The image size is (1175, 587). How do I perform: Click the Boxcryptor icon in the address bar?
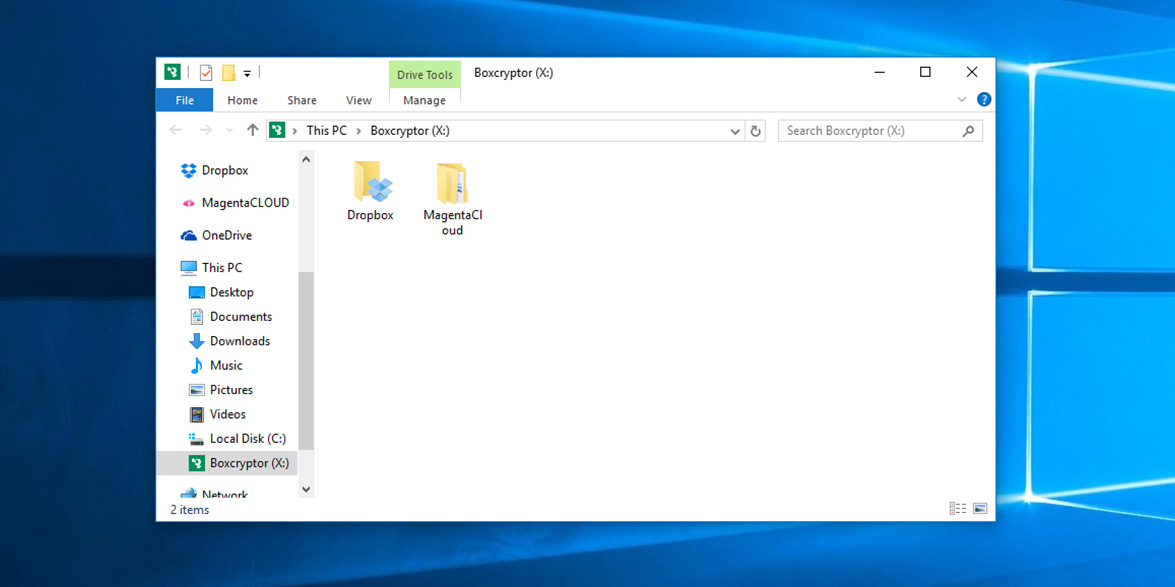tap(277, 130)
